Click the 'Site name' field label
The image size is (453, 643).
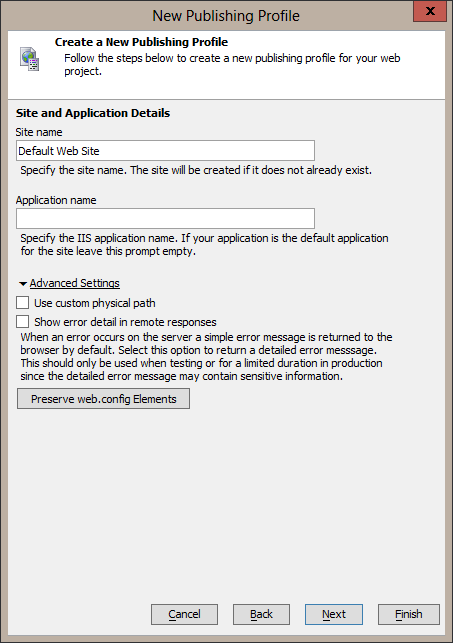(39, 132)
